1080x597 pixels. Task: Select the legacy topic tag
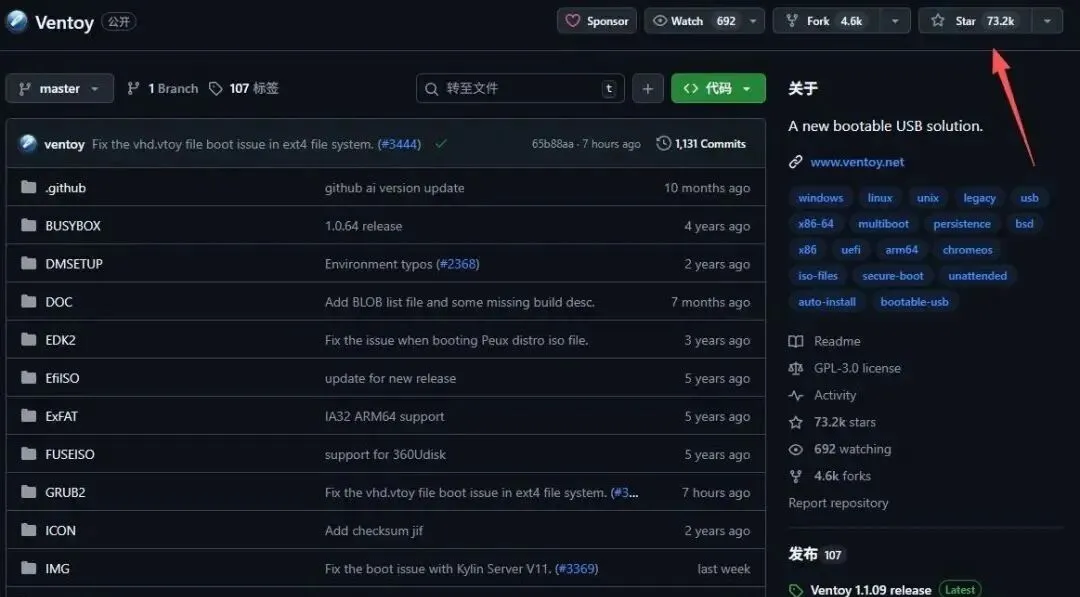pos(979,198)
